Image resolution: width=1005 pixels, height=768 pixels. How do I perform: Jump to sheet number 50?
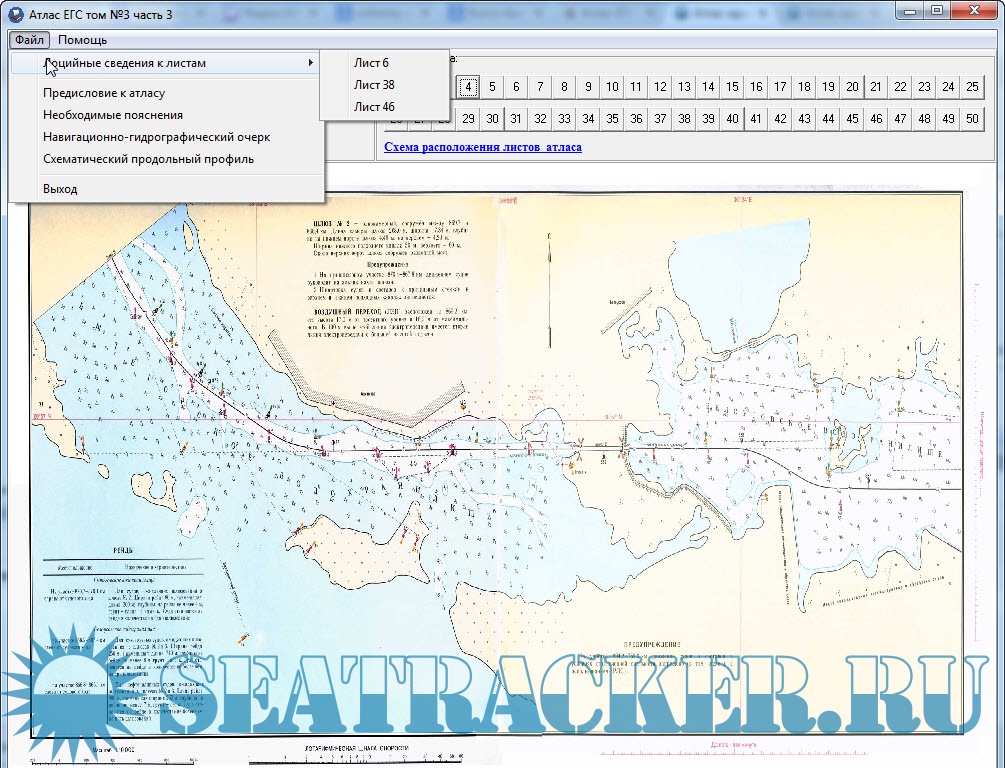(x=972, y=119)
